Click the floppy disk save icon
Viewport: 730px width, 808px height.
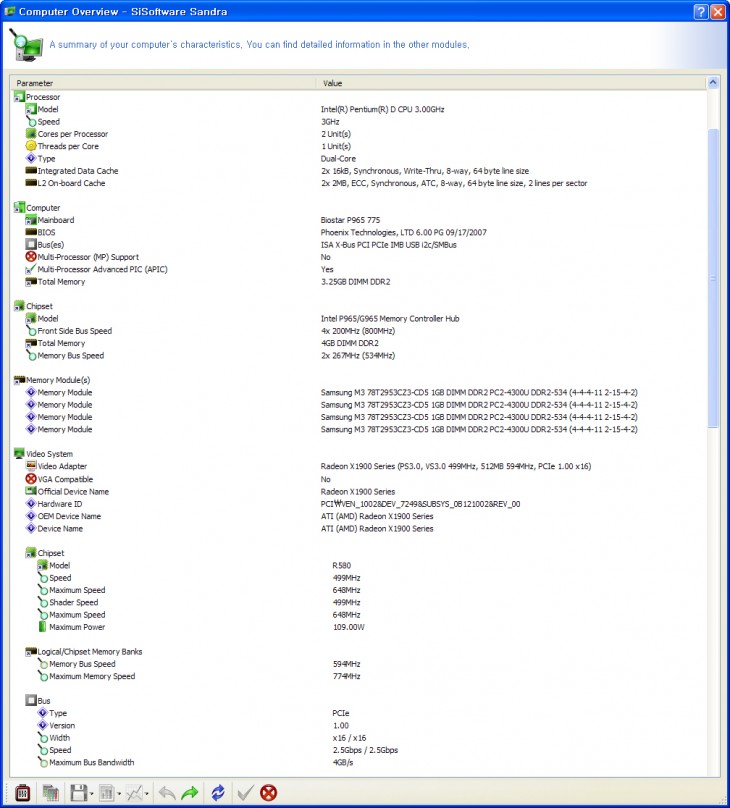[x=78, y=793]
